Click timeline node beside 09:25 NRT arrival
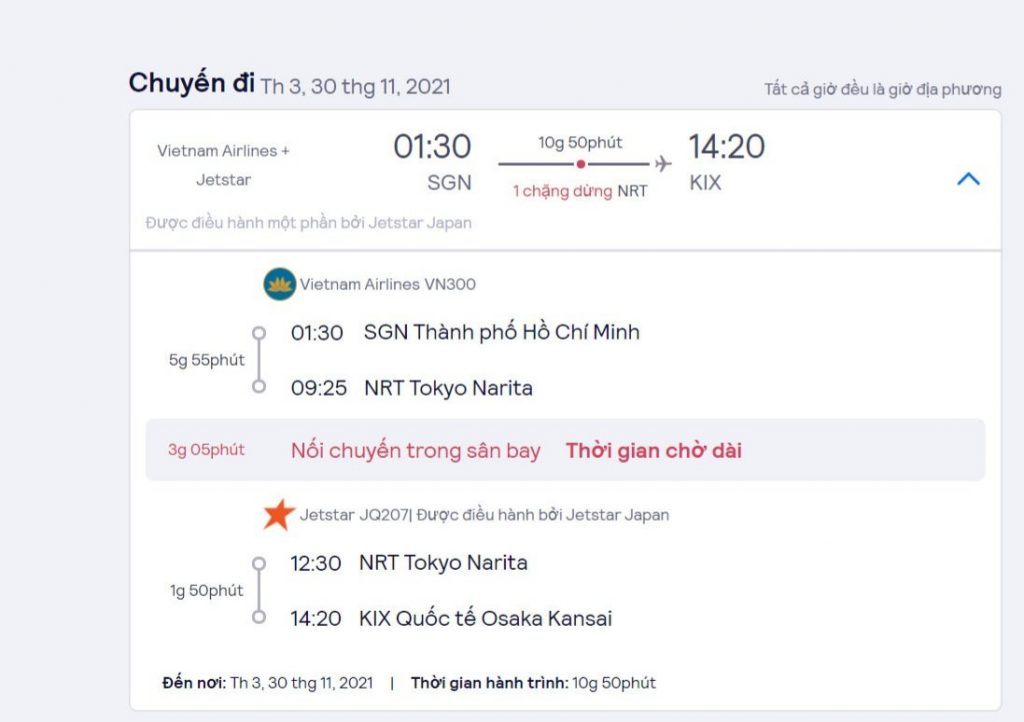Screen dimensions: 1024x722 point(259,386)
